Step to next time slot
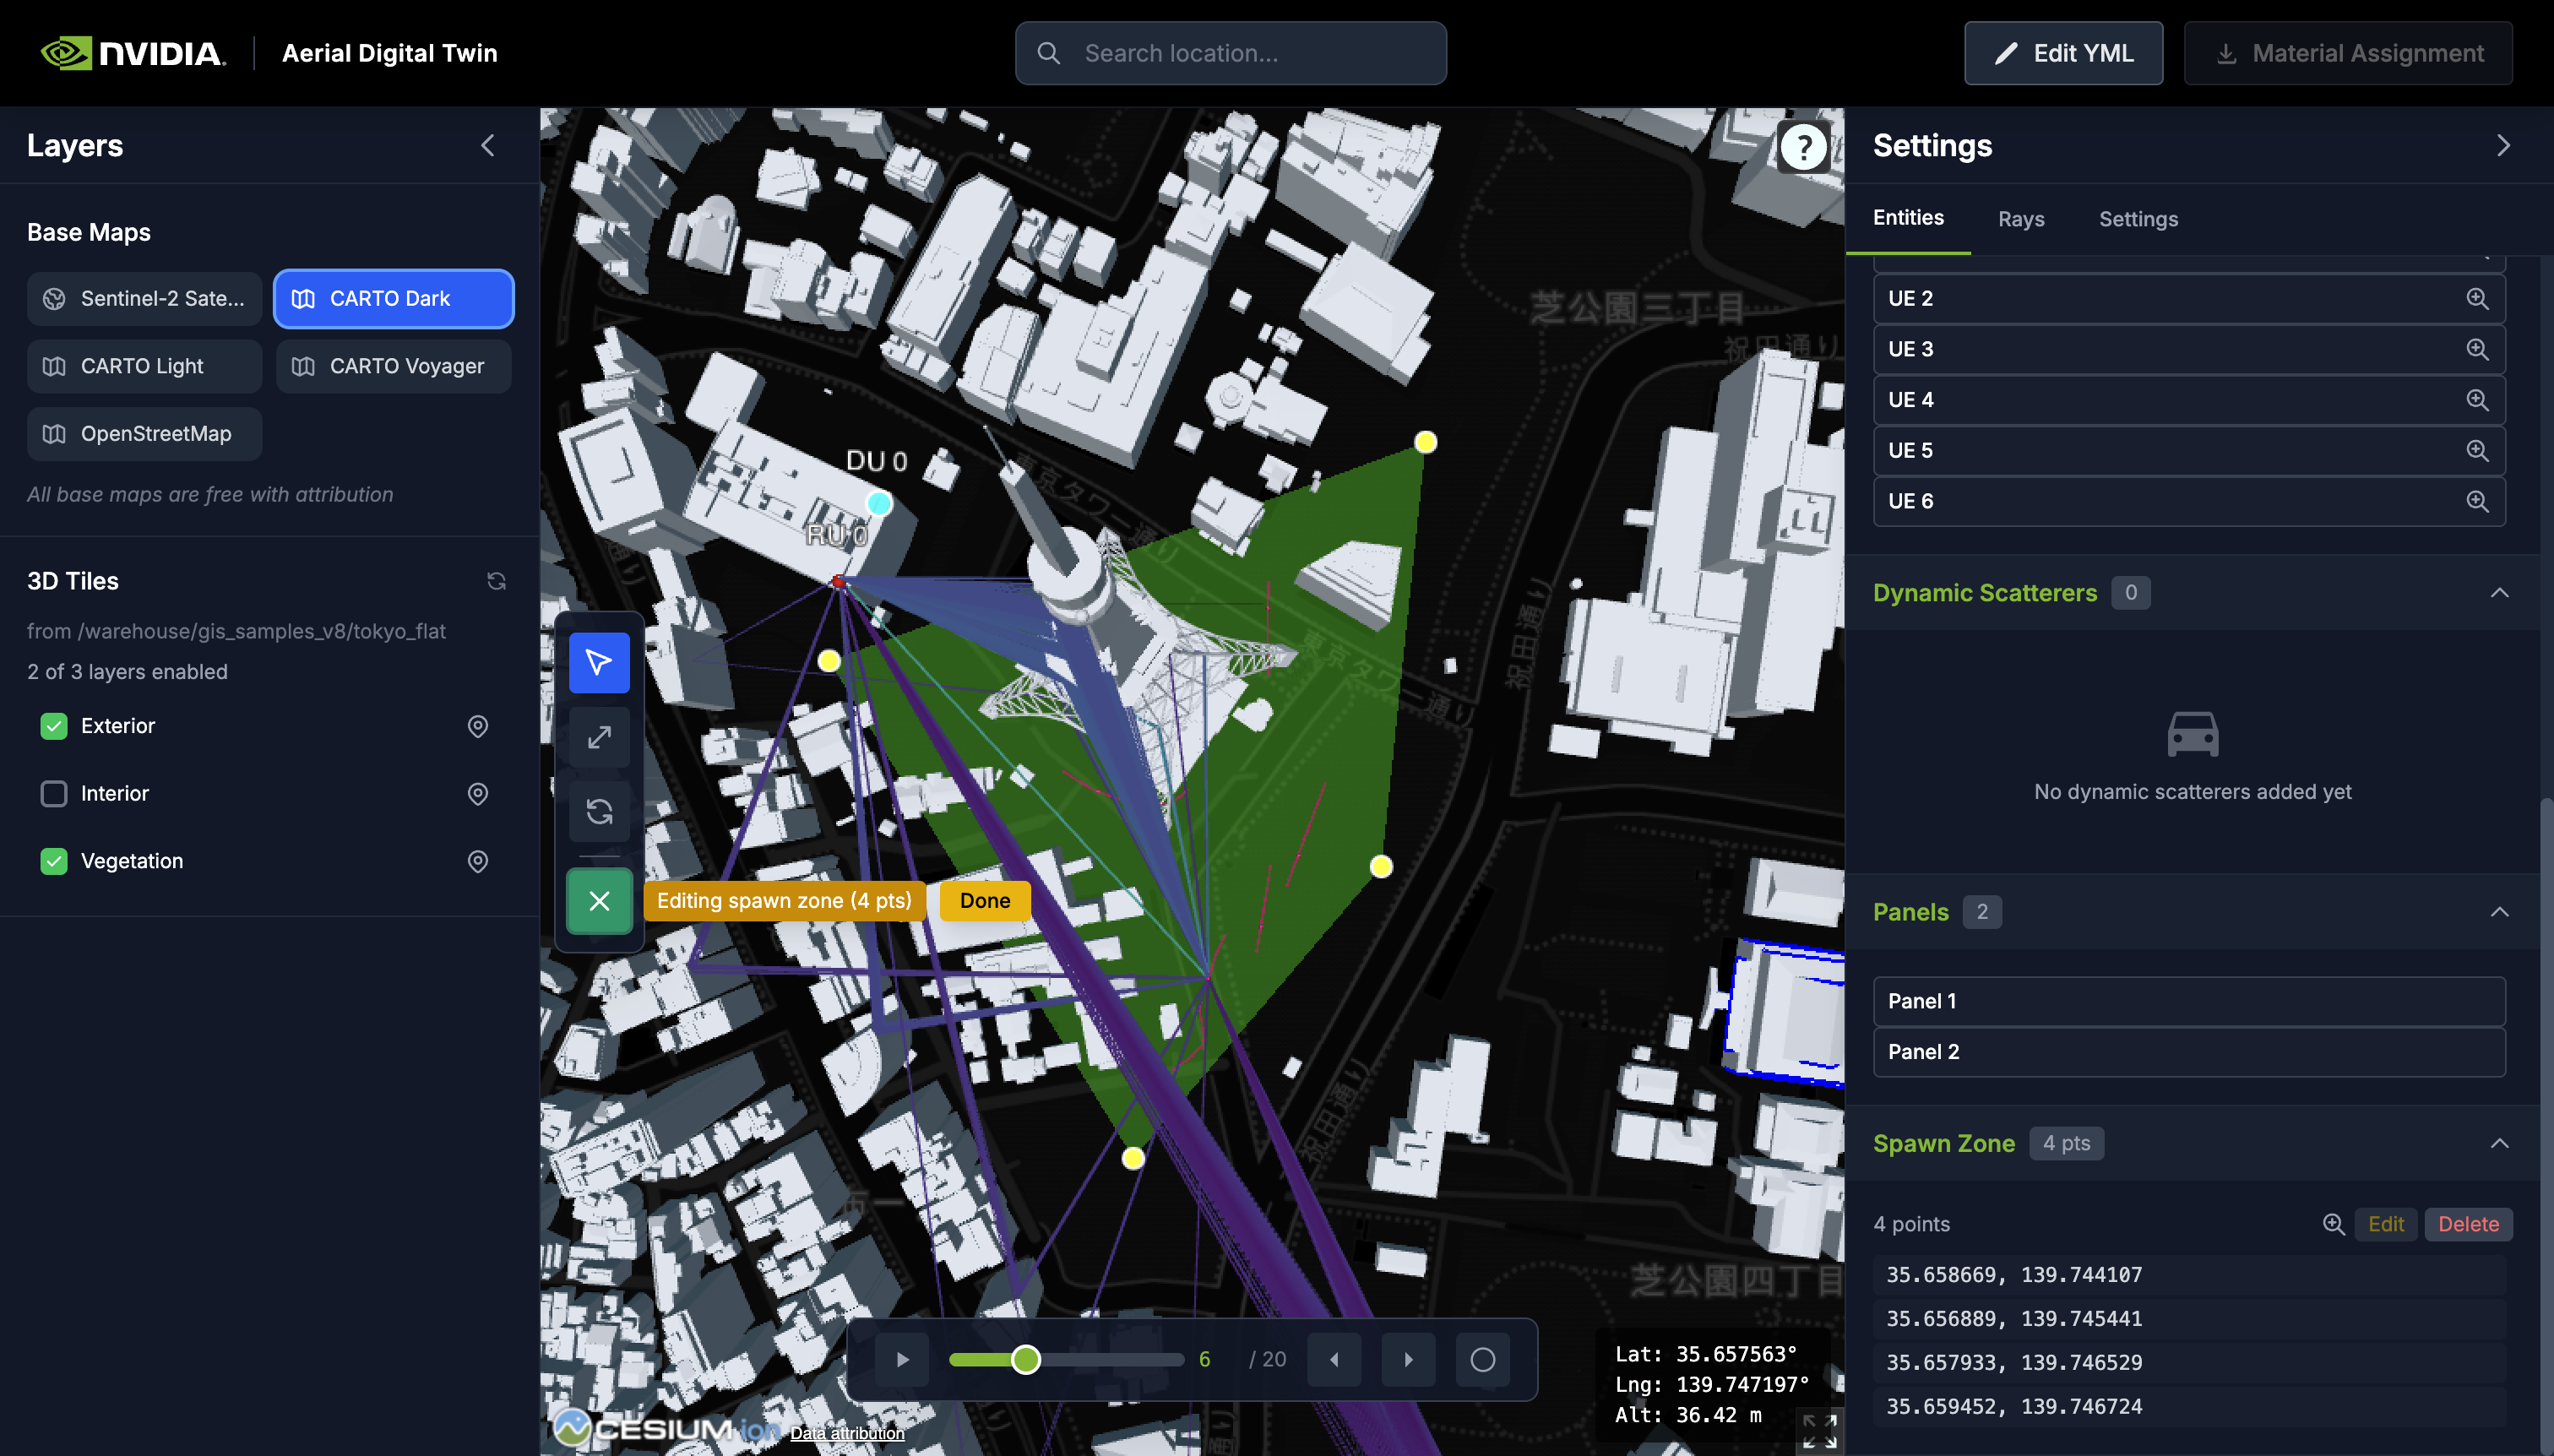2554x1456 pixels. click(1408, 1360)
